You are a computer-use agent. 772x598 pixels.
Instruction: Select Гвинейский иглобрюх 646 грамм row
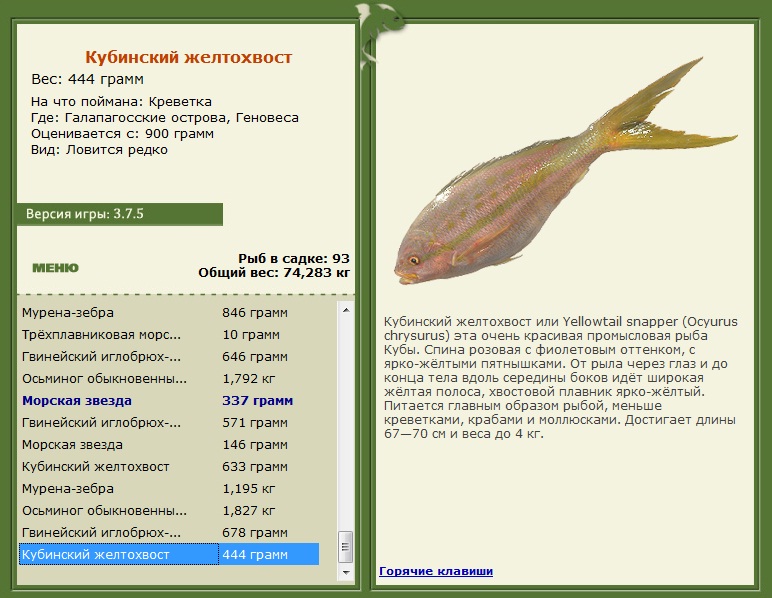pyautogui.click(x=169, y=357)
